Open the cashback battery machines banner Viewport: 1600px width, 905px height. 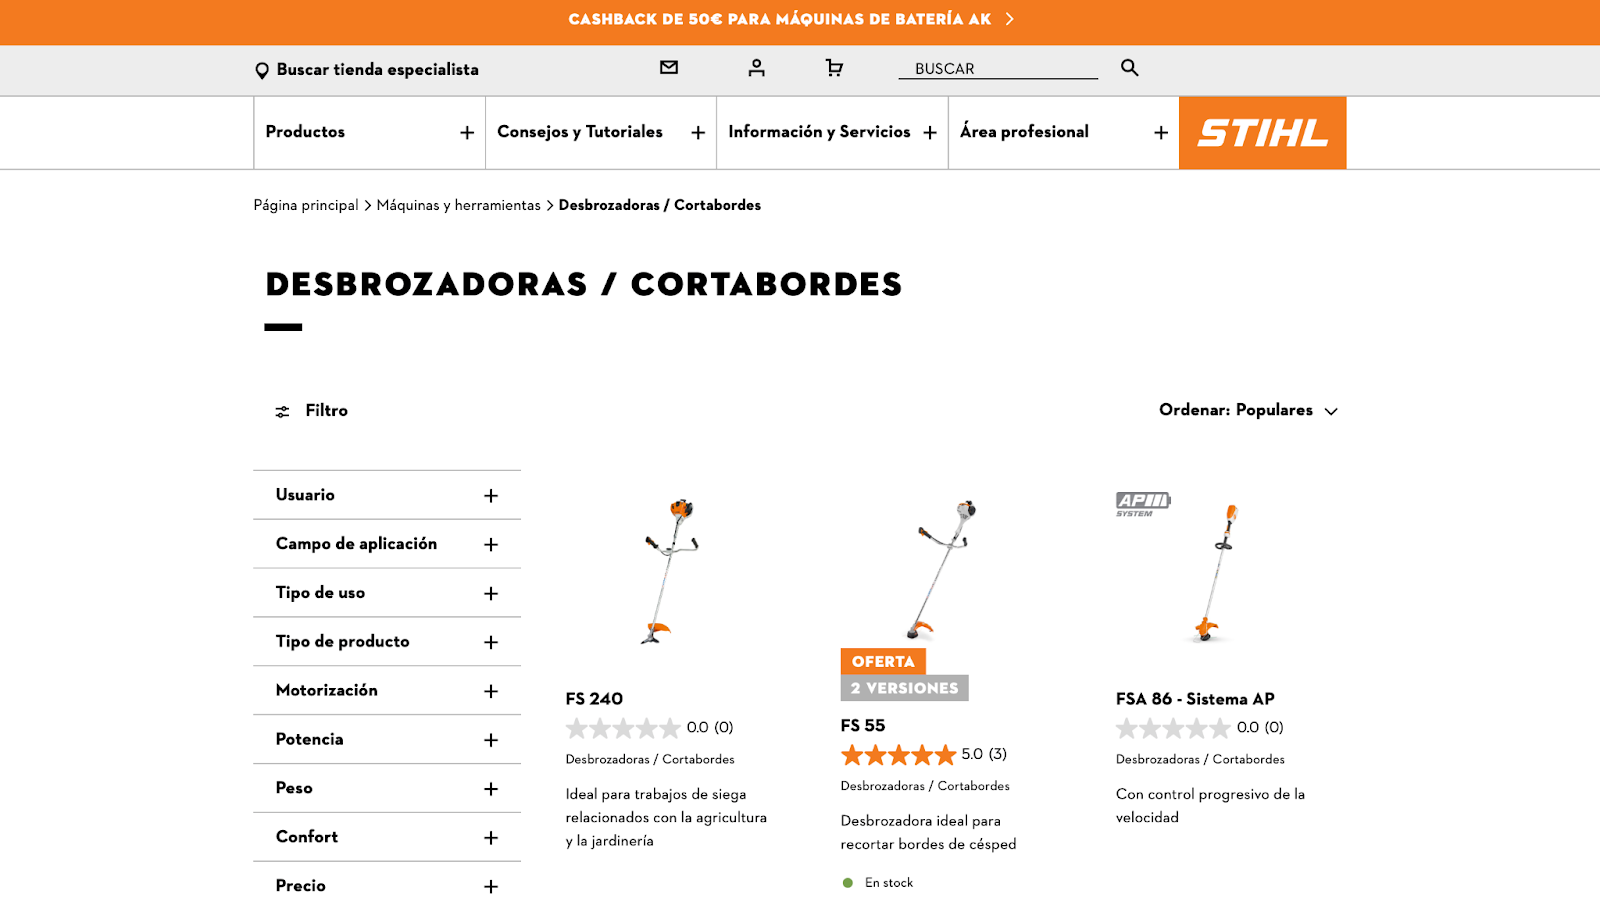tap(790, 19)
